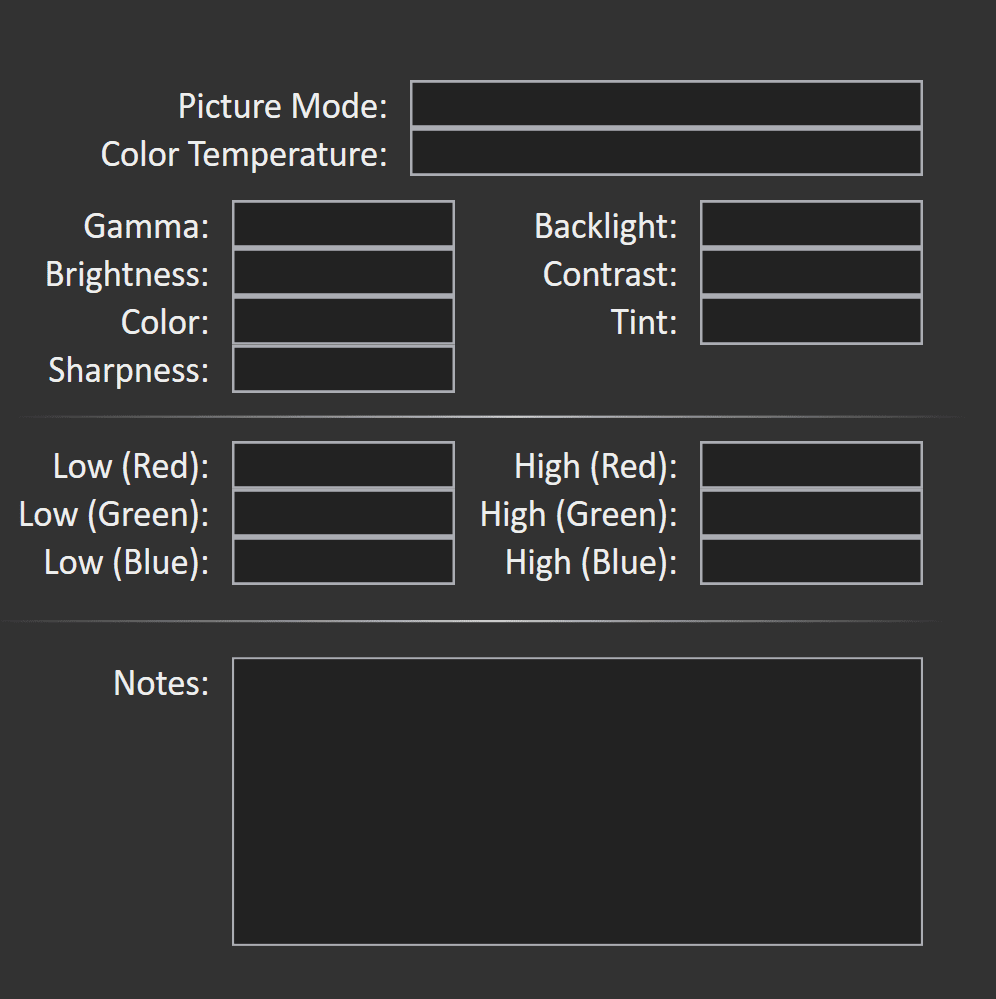Select the Gamma input box
996x999 pixels.
pyautogui.click(x=343, y=224)
